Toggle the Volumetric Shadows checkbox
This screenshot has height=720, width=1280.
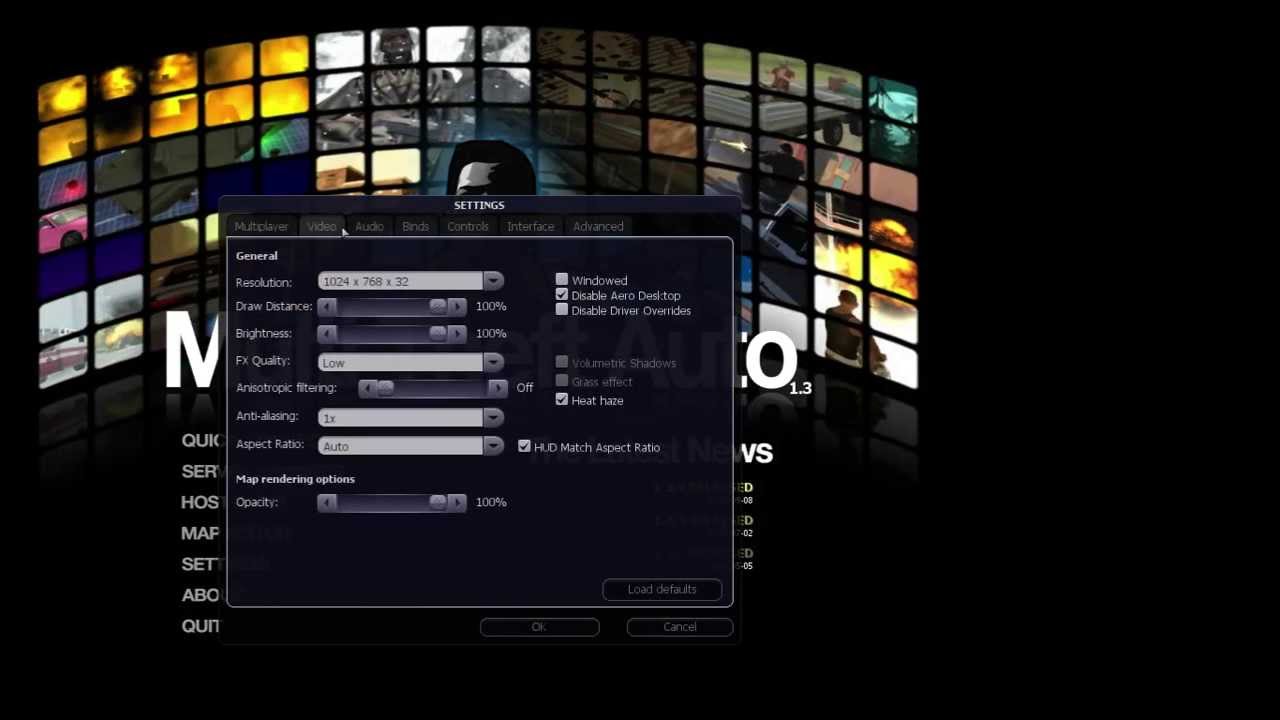click(562, 362)
